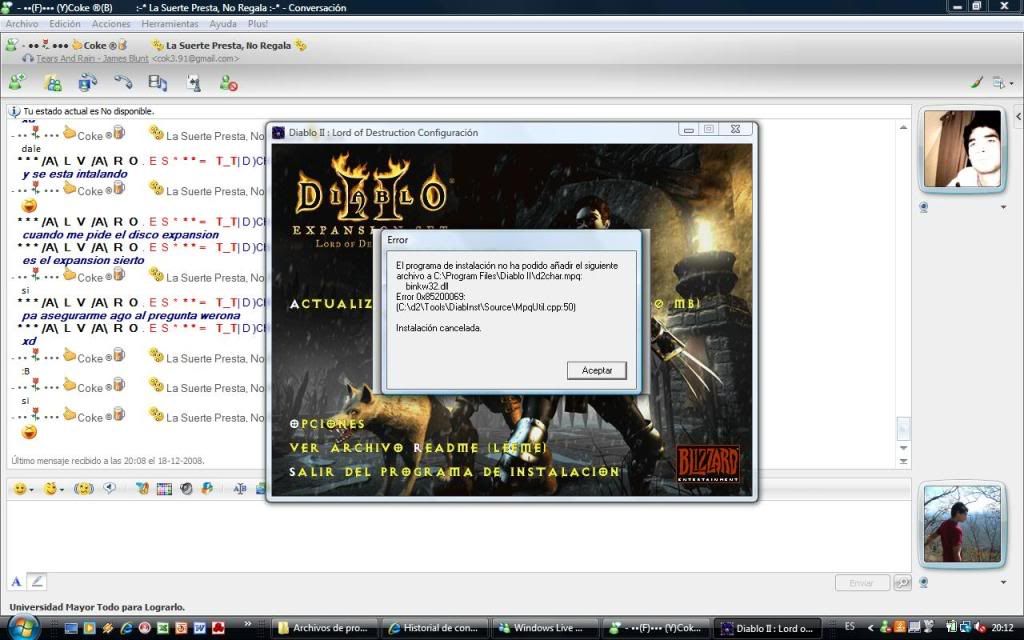The height and width of the screenshot is (640, 1024).
Task: Open Herramientas menu
Action: coord(170,24)
